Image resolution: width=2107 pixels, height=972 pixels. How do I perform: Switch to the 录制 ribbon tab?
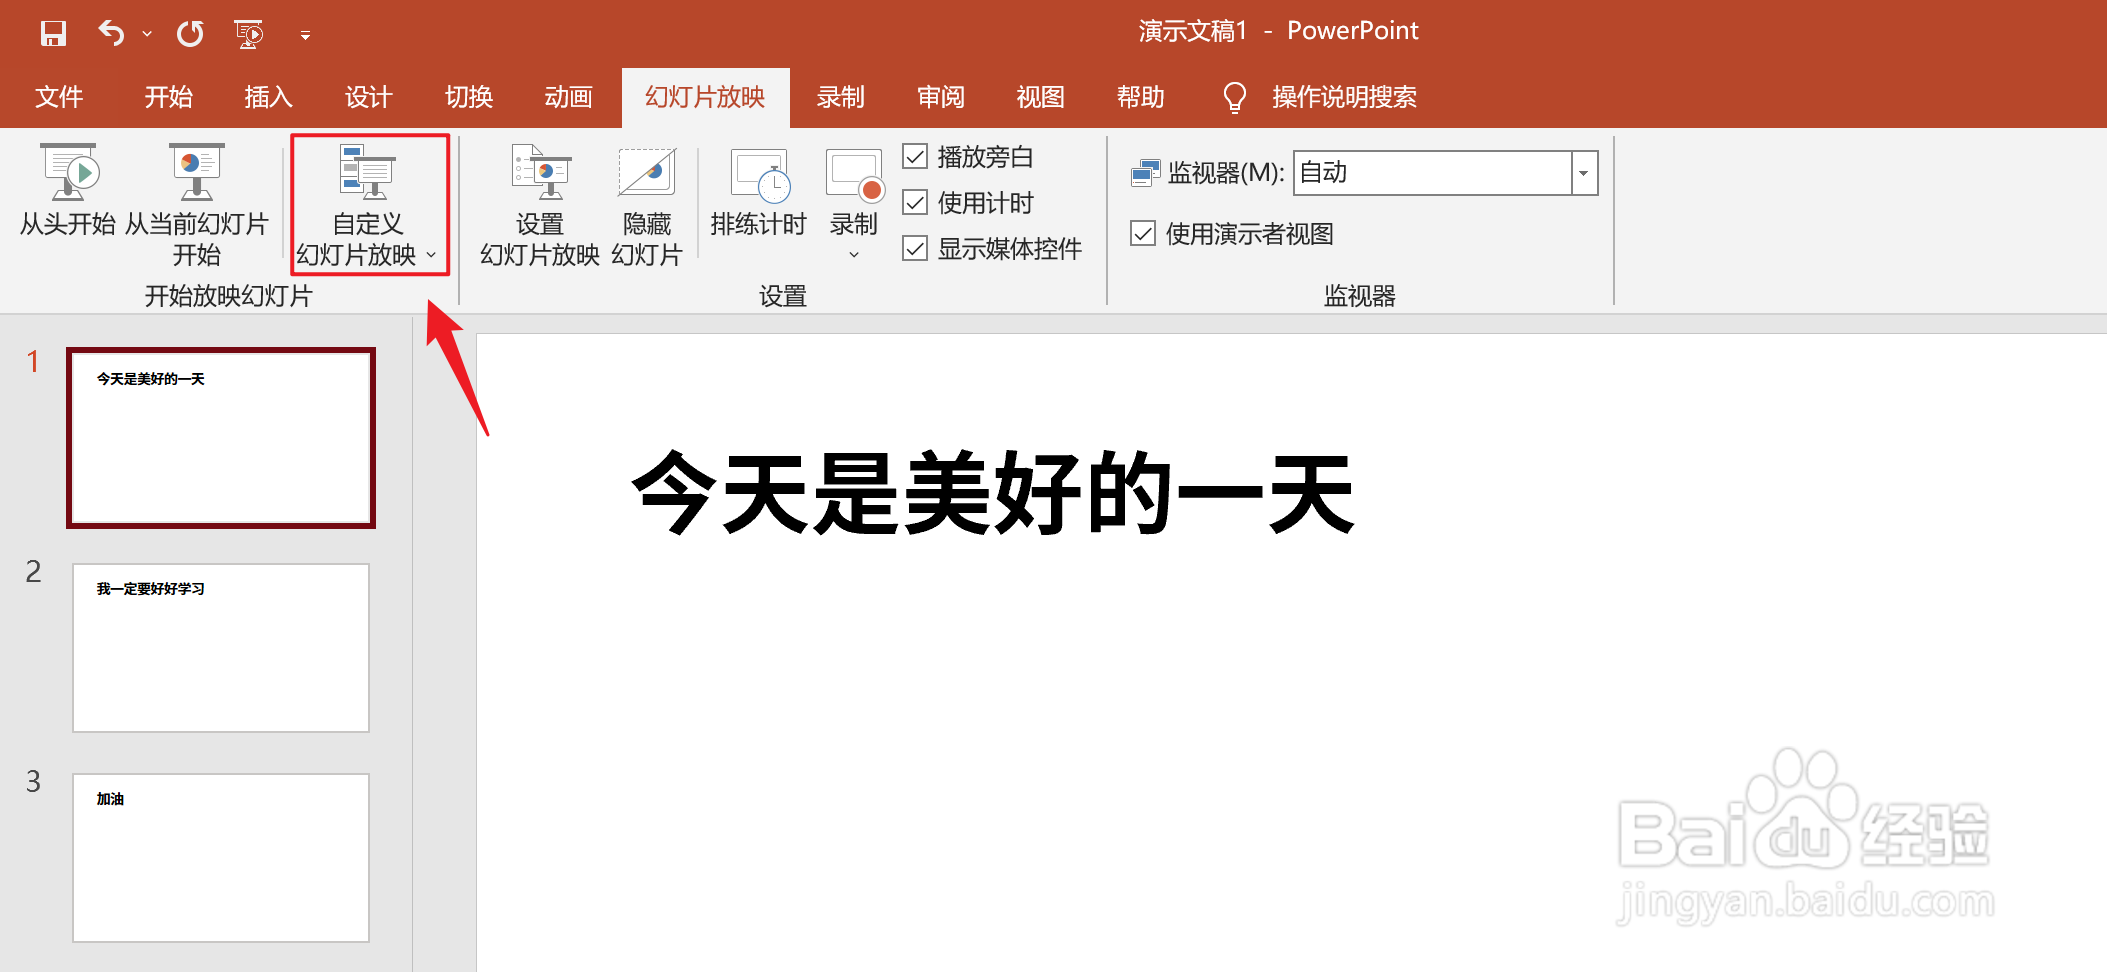point(840,97)
